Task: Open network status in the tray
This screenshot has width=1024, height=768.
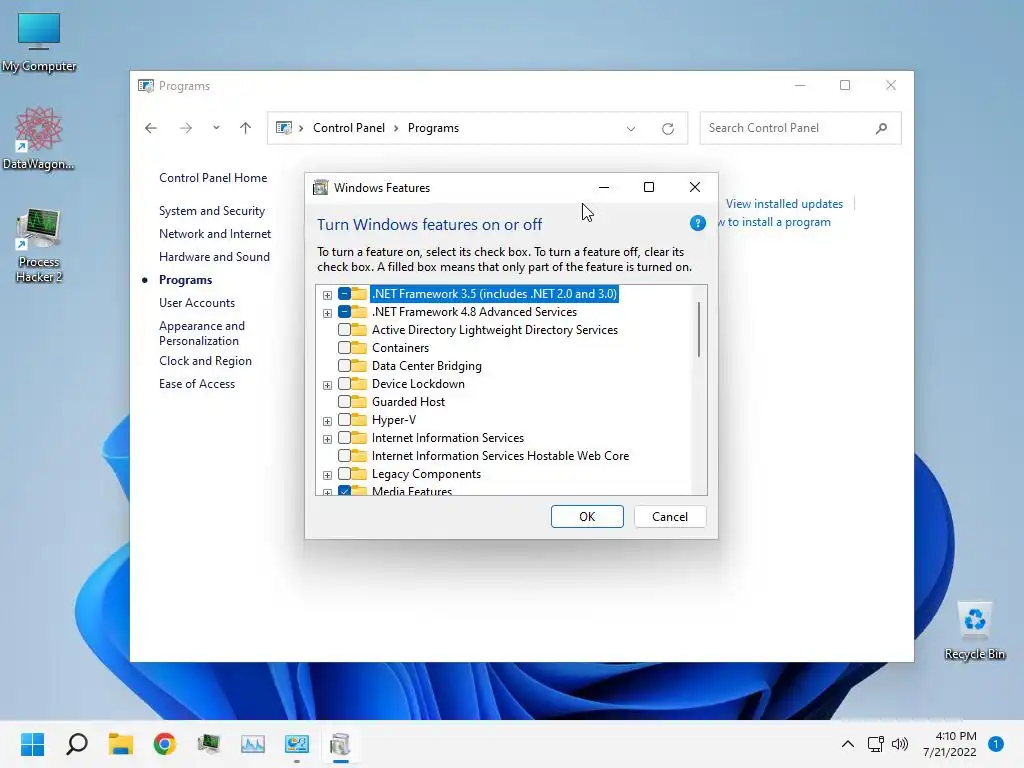Action: (875, 744)
